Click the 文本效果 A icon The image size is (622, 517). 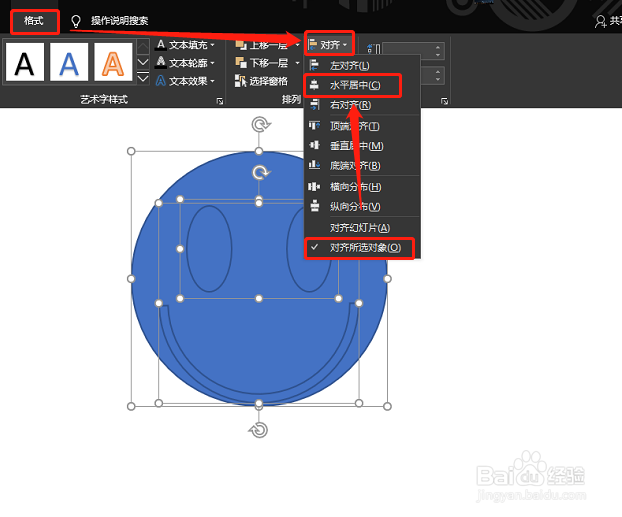click(161, 81)
